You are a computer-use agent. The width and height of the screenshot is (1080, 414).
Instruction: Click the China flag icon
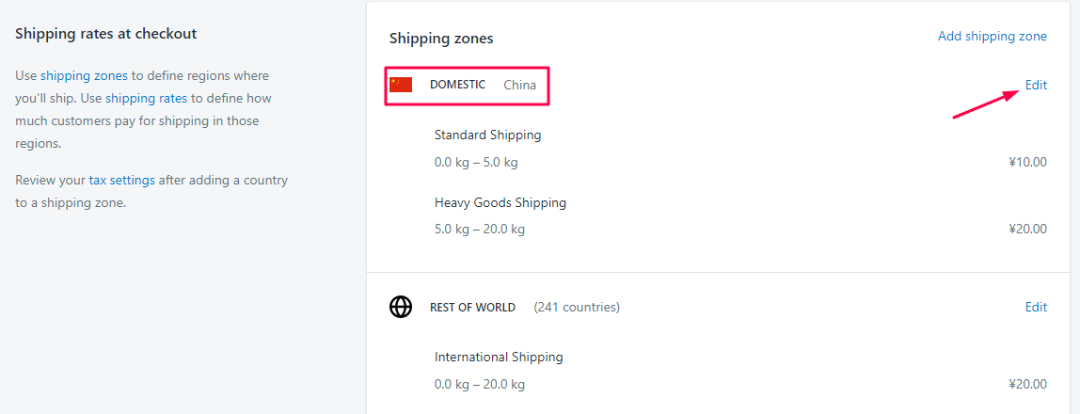[x=401, y=85]
